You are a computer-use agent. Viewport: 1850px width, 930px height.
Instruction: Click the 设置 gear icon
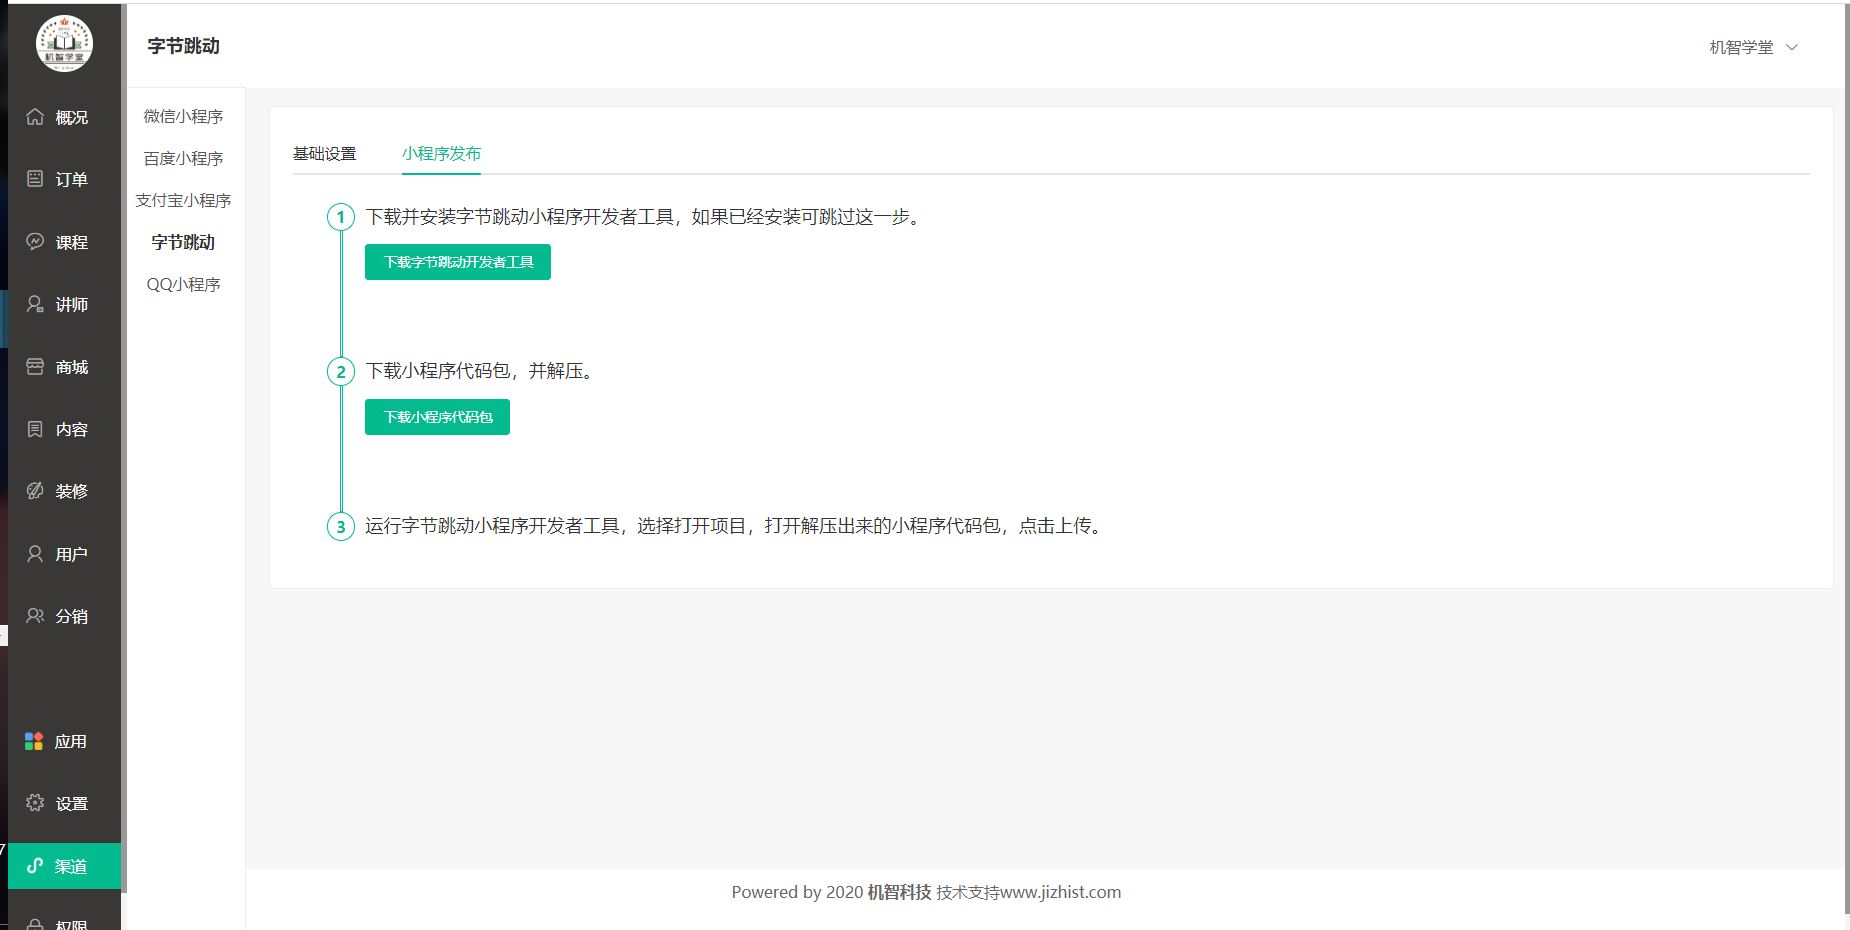click(35, 803)
